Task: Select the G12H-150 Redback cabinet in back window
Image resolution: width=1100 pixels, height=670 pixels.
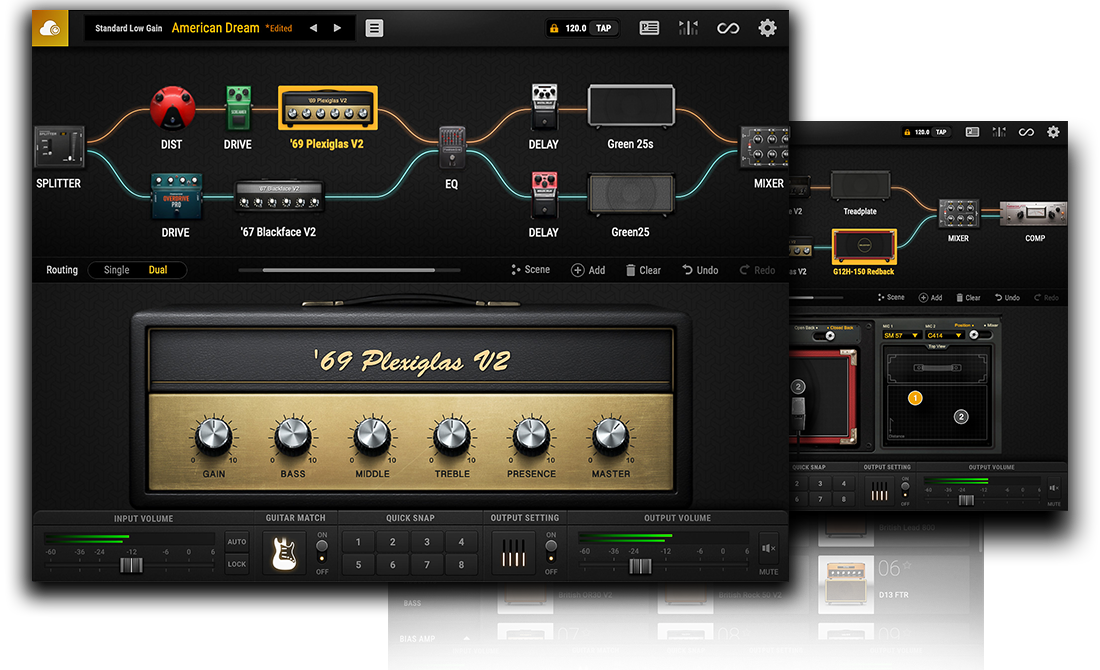Action: pos(864,246)
